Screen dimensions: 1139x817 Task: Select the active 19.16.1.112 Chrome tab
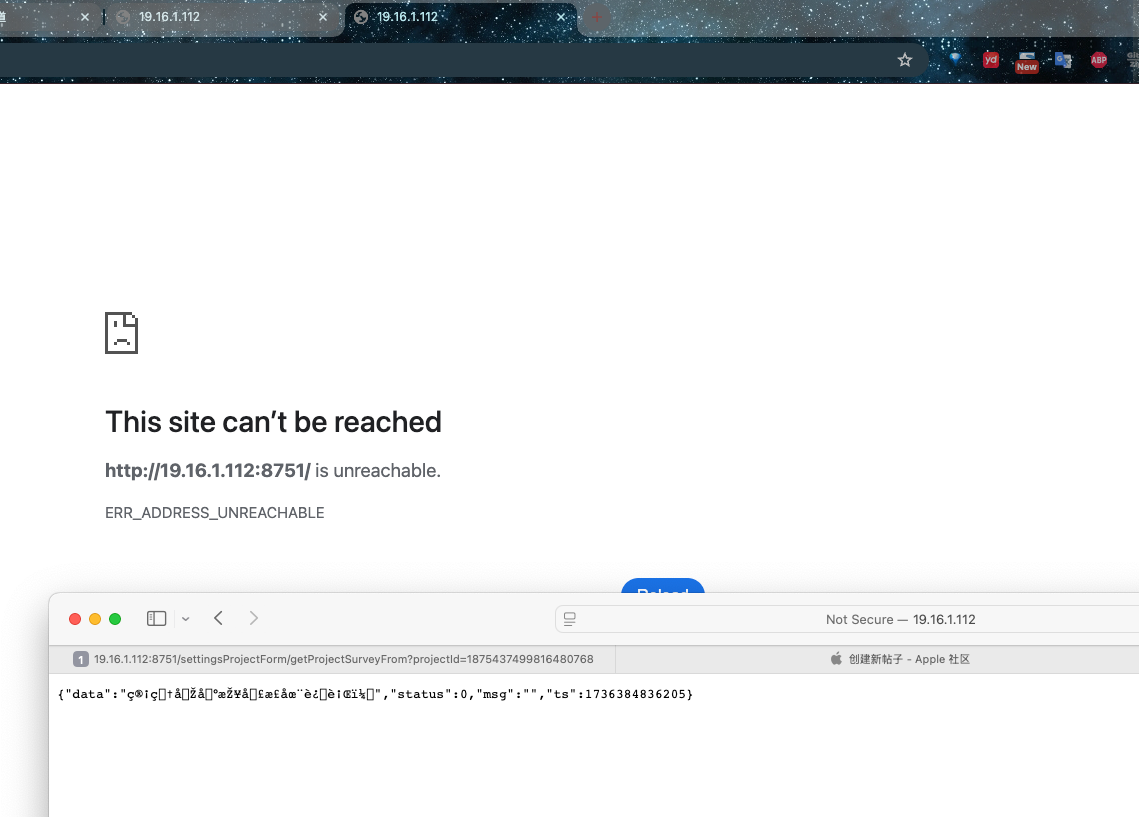click(x=461, y=17)
